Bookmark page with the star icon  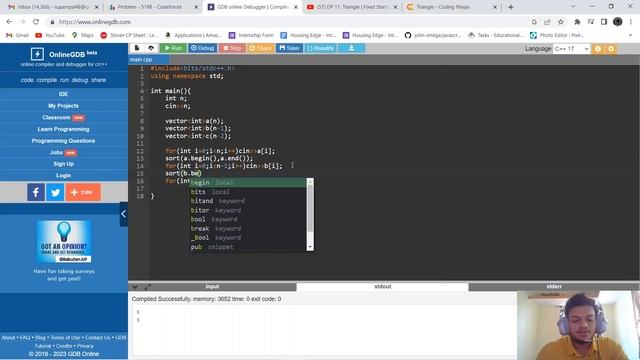click(561, 22)
